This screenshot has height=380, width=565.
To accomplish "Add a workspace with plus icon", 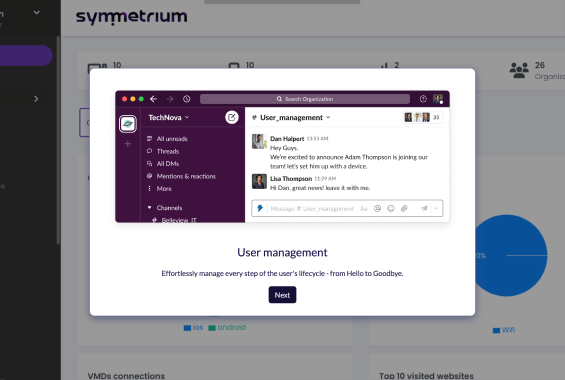I will tap(128, 144).
